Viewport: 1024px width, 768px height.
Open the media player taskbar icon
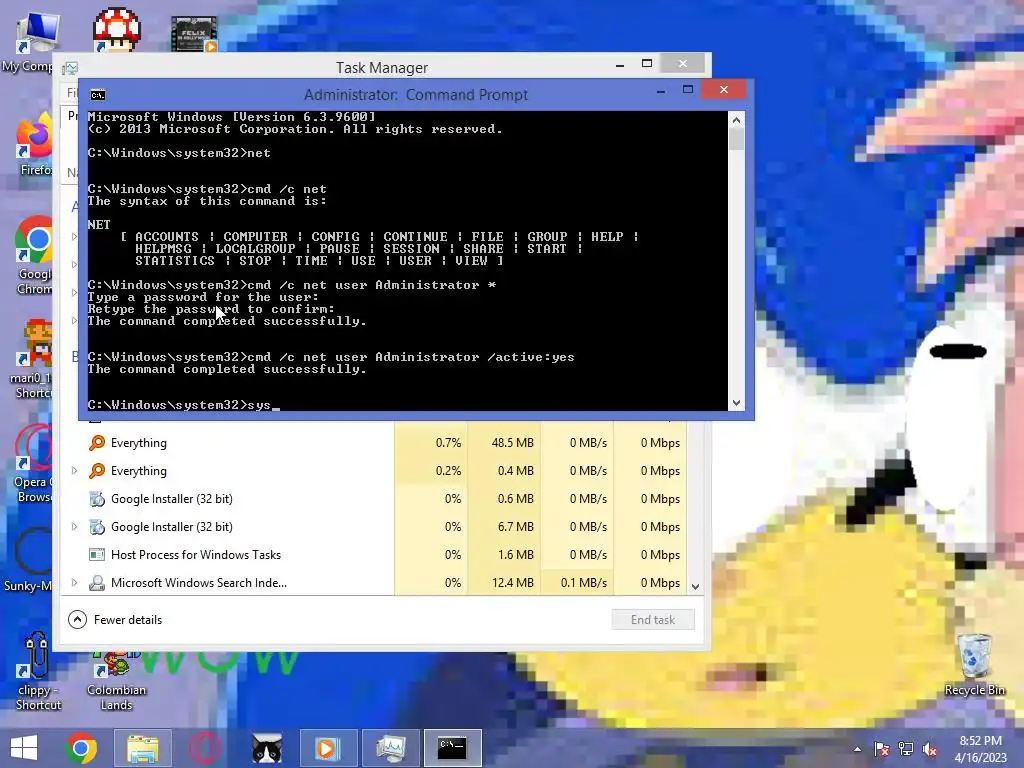pos(328,748)
